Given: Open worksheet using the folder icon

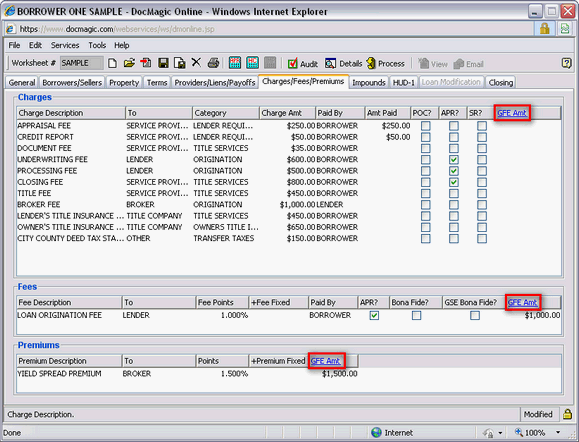Looking at the screenshot, I should (129, 63).
